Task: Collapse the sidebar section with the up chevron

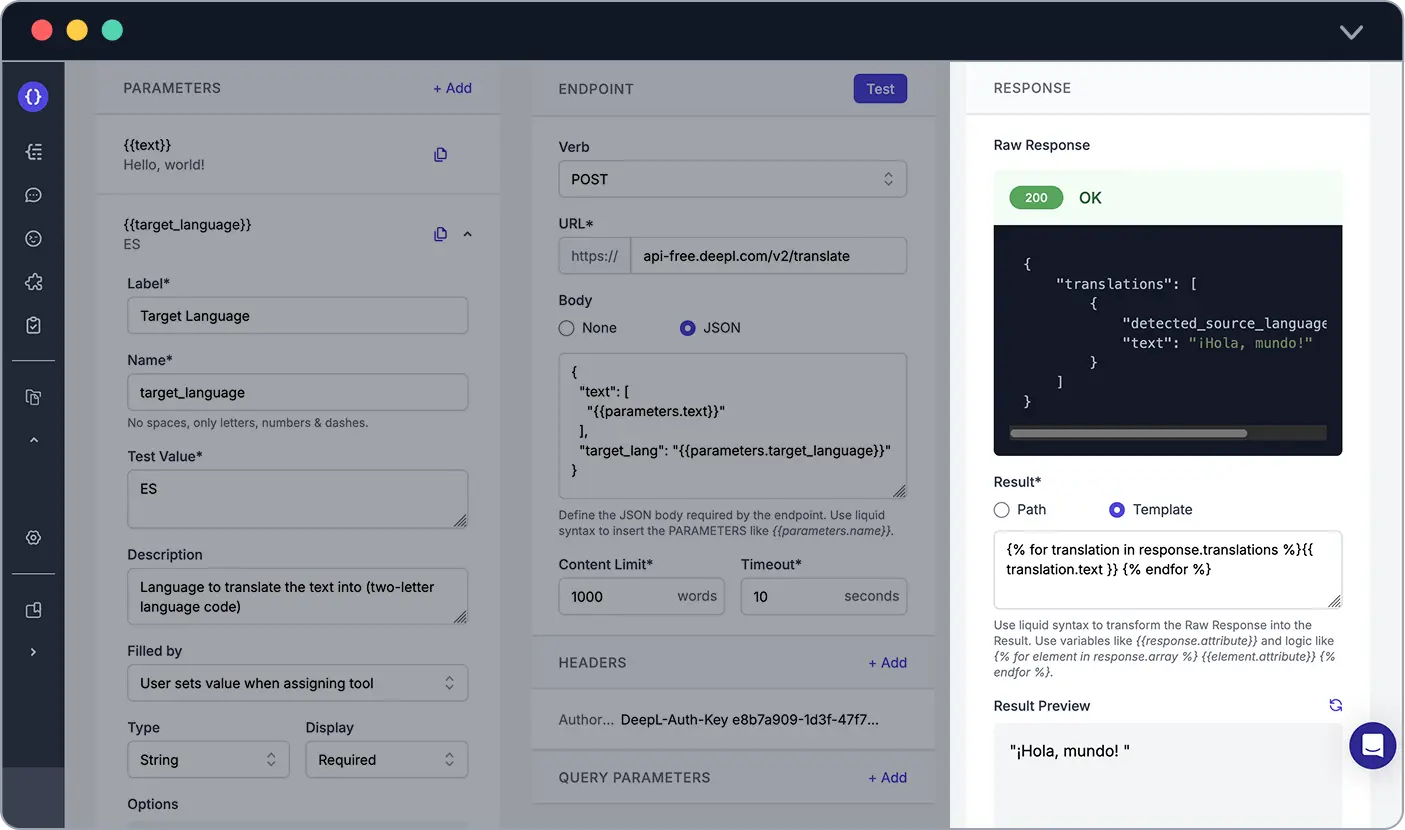Action: 34,440
